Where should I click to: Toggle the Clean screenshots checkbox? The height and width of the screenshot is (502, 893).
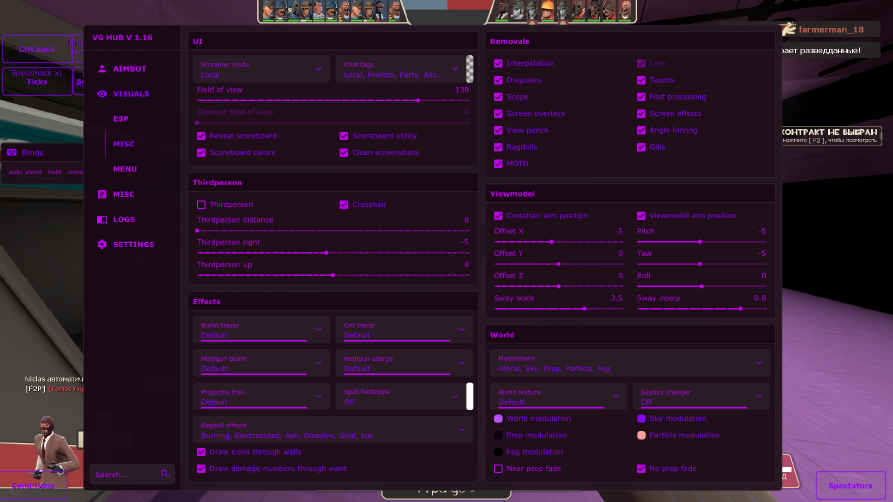(x=344, y=153)
